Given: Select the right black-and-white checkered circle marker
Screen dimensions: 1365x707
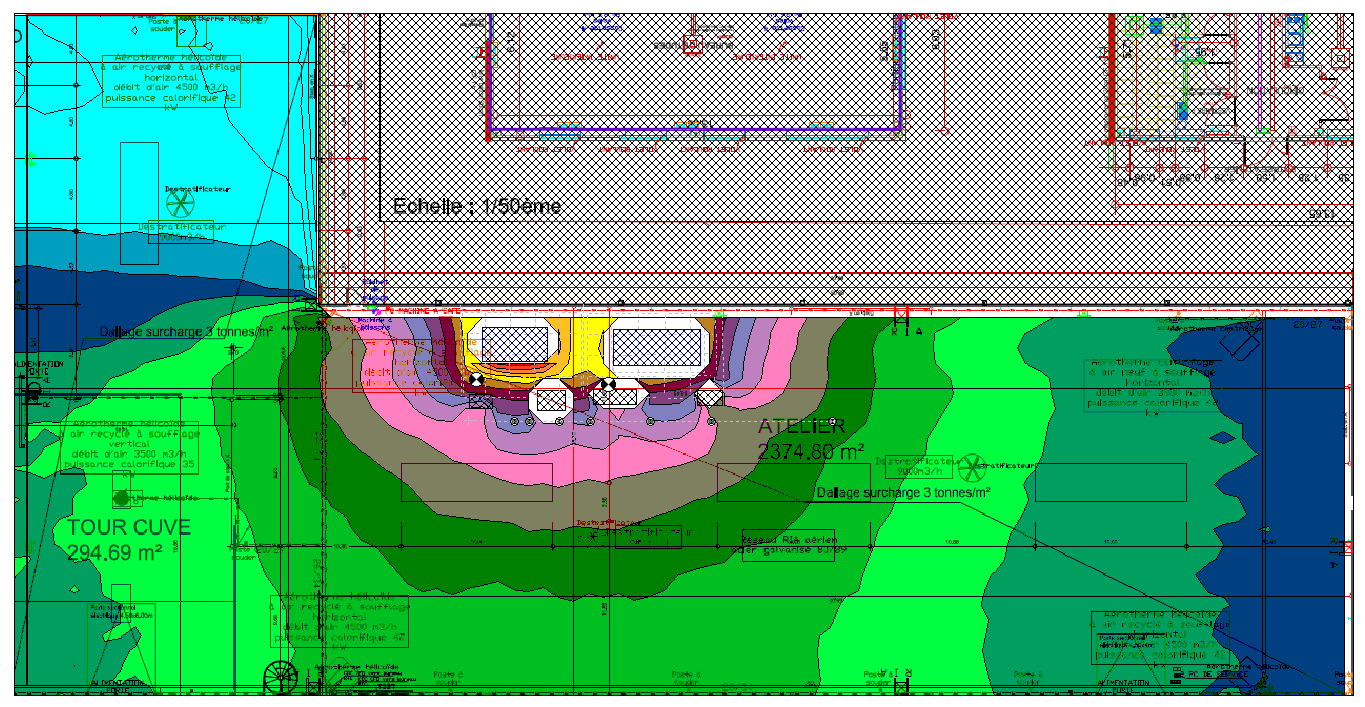Looking at the screenshot, I should point(607,384).
